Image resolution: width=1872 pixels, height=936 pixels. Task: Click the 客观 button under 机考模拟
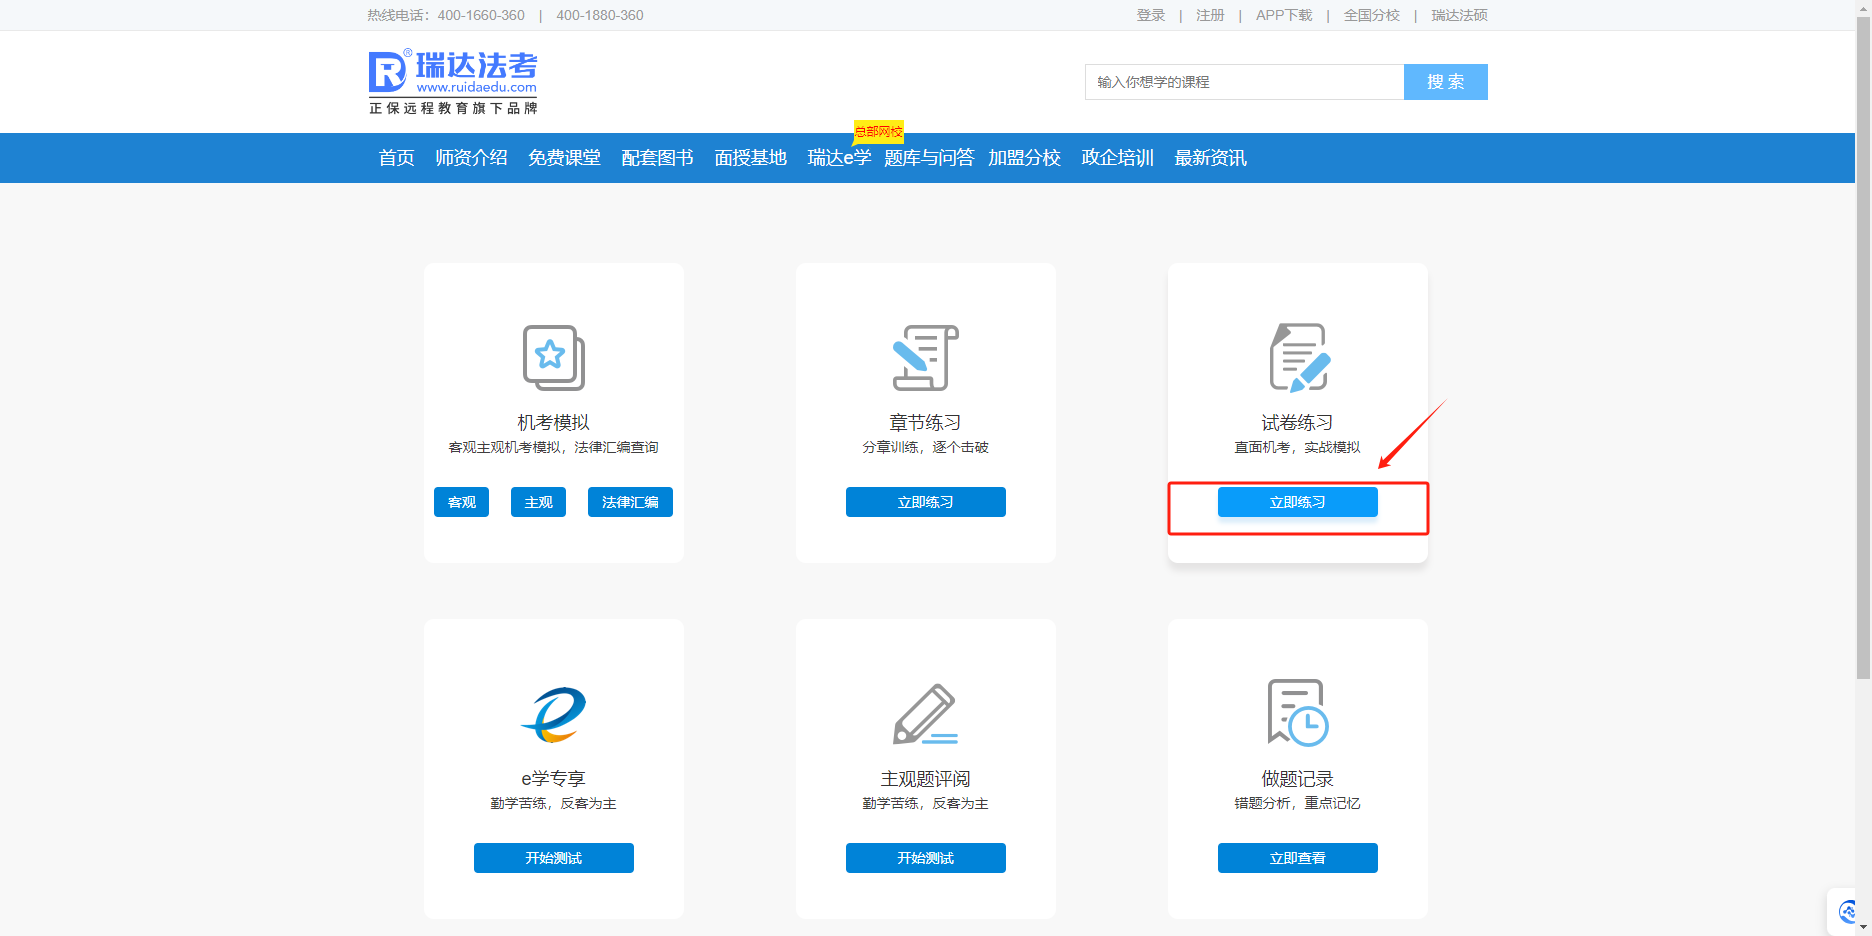pyautogui.click(x=461, y=502)
